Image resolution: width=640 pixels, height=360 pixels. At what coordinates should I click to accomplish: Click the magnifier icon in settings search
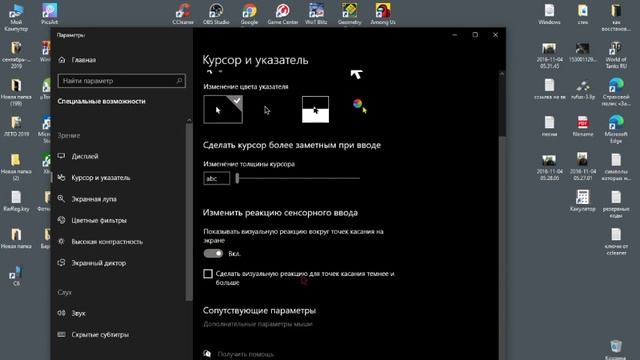point(179,81)
